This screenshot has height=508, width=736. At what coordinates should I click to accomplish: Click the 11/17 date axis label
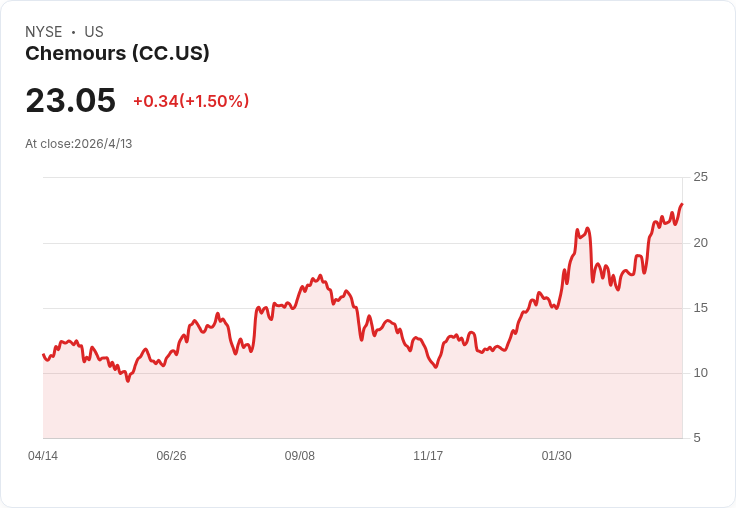[428, 456]
